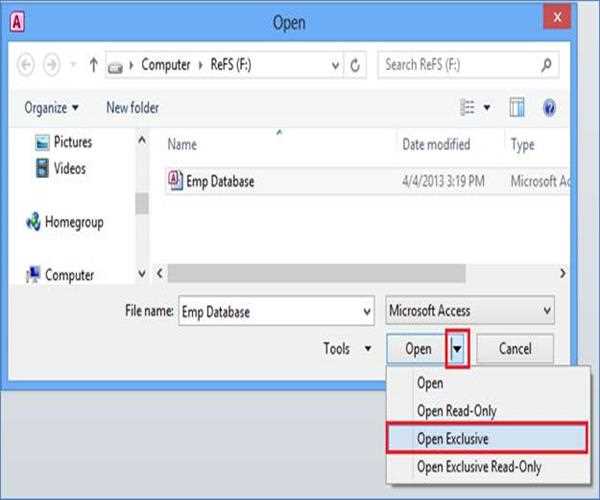Click the Cancel button
The width and height of the screenshot is (600, 500).
click(x=515, y=349)
